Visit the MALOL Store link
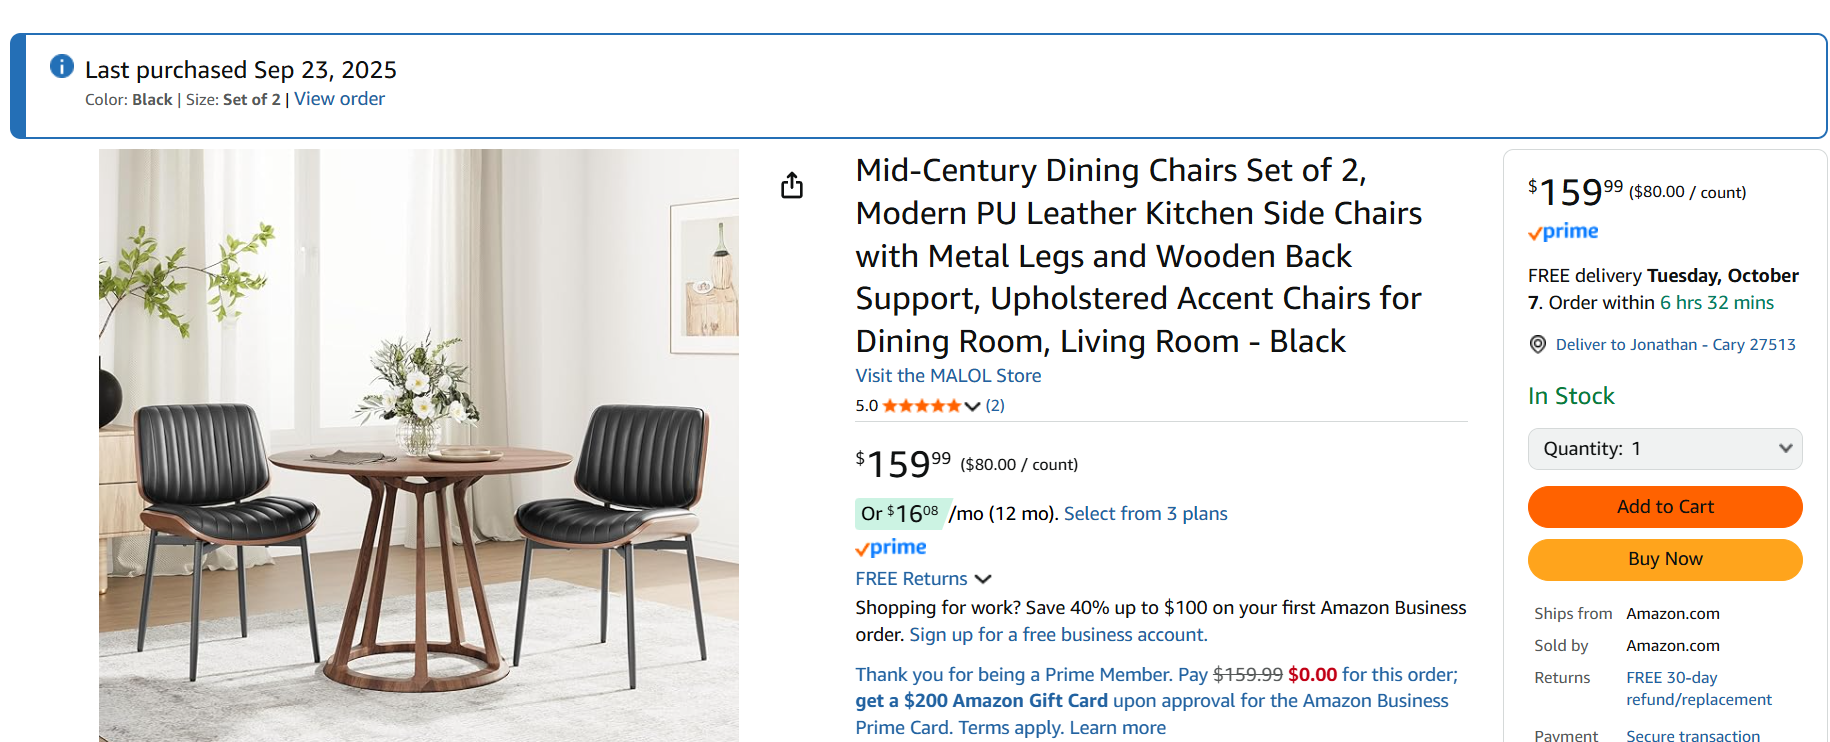1830x742 pixels. tap(948, 376)
